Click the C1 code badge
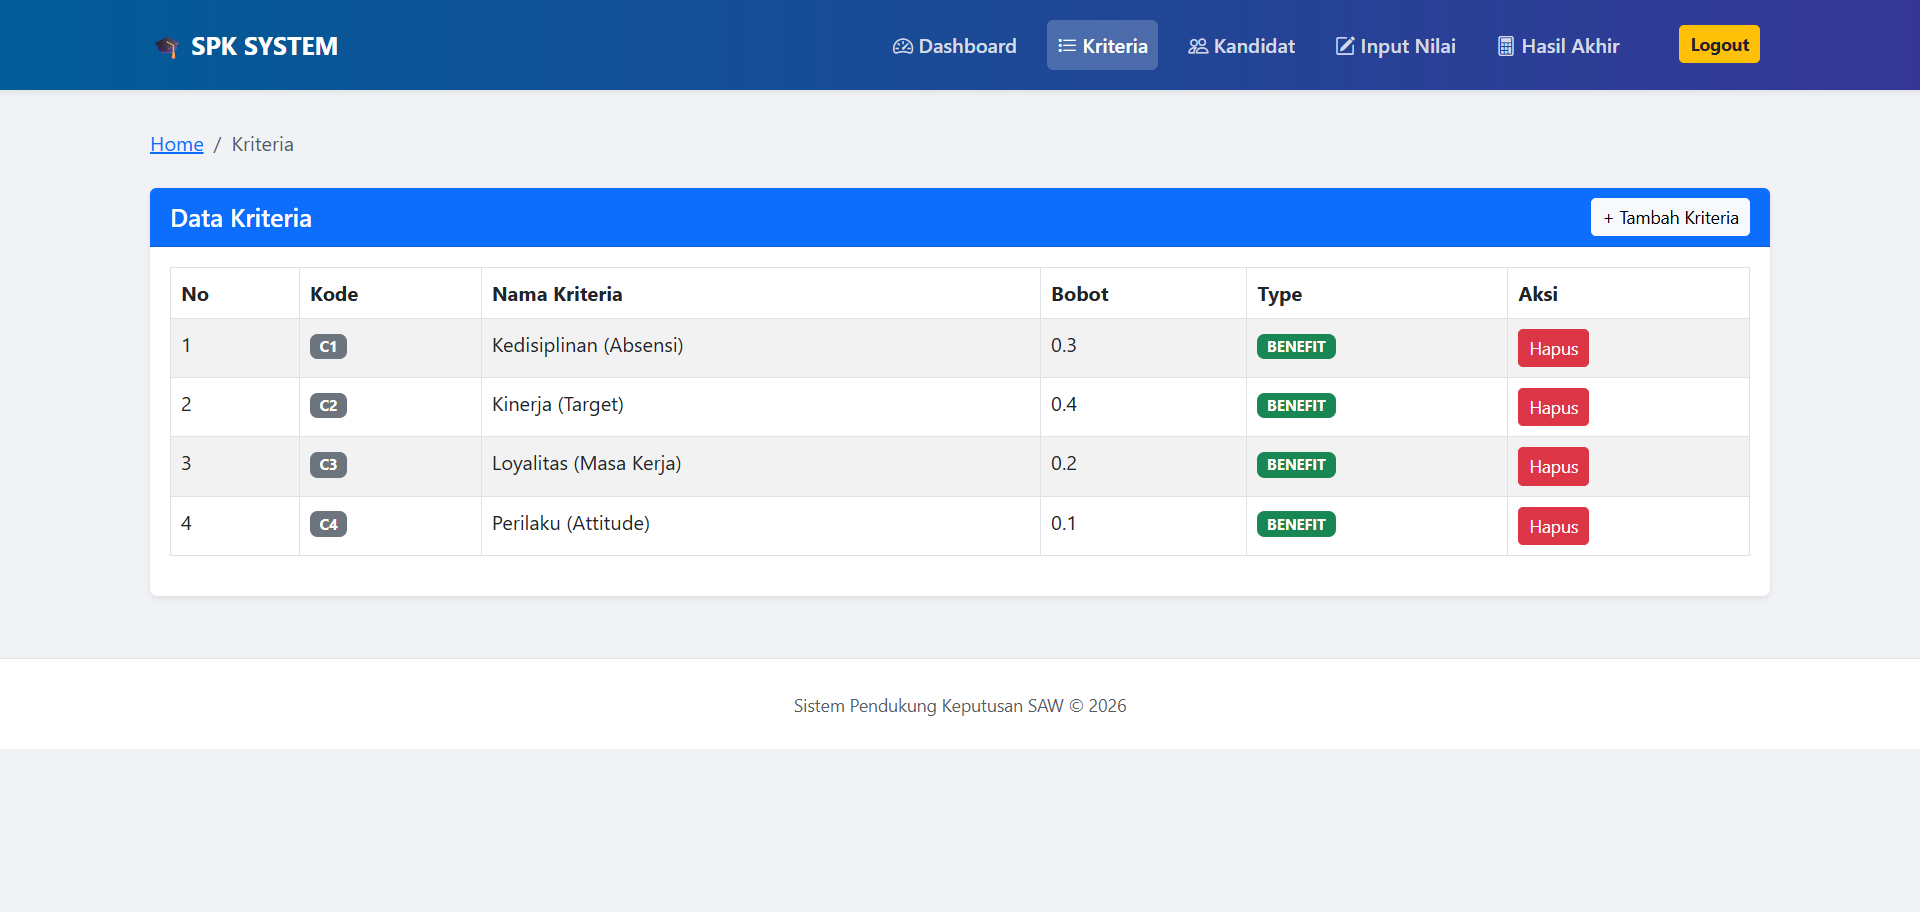This screenshot has height=912, width=1920. (x=328, y=346)
